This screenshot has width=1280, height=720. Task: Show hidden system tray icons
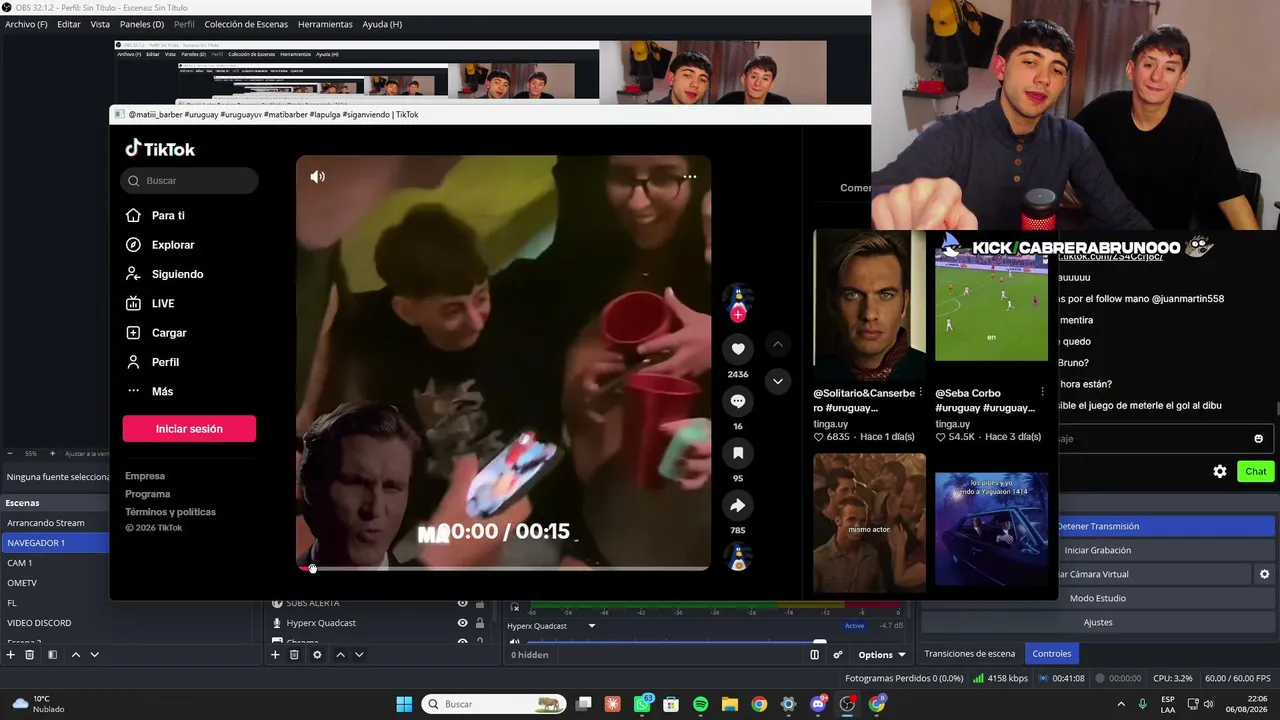pyautogui.click(x=1120, y=704)
